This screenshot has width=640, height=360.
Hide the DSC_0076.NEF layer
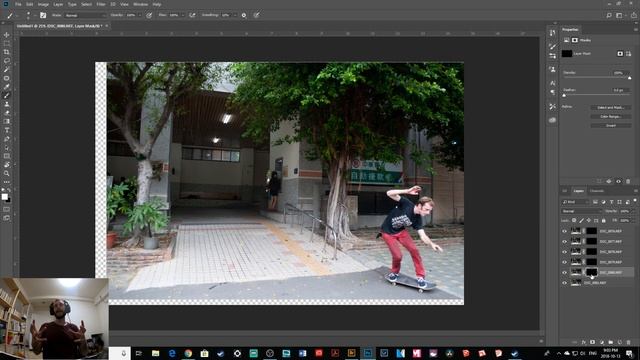pyautogui.click(x=564, y=231)
